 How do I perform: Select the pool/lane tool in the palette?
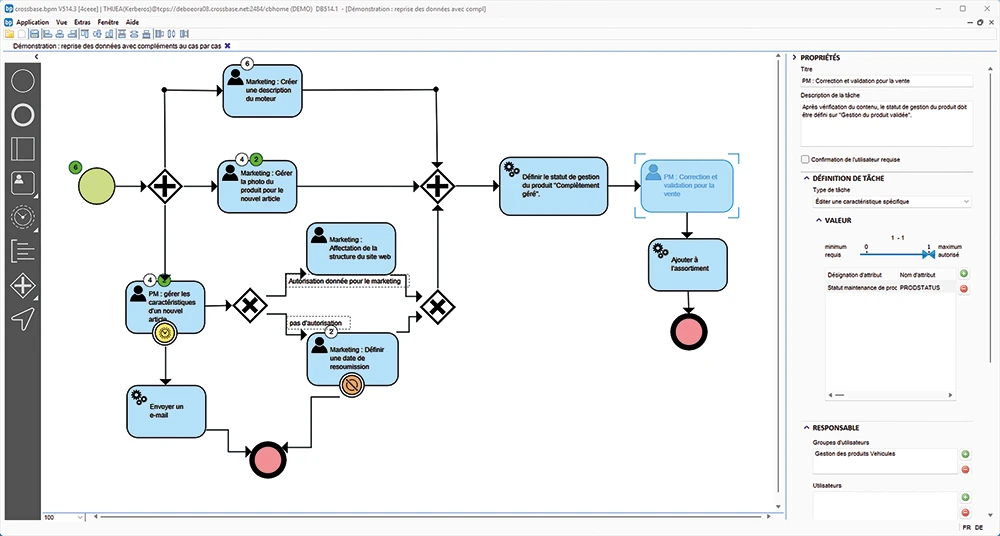tap(23, 149)
